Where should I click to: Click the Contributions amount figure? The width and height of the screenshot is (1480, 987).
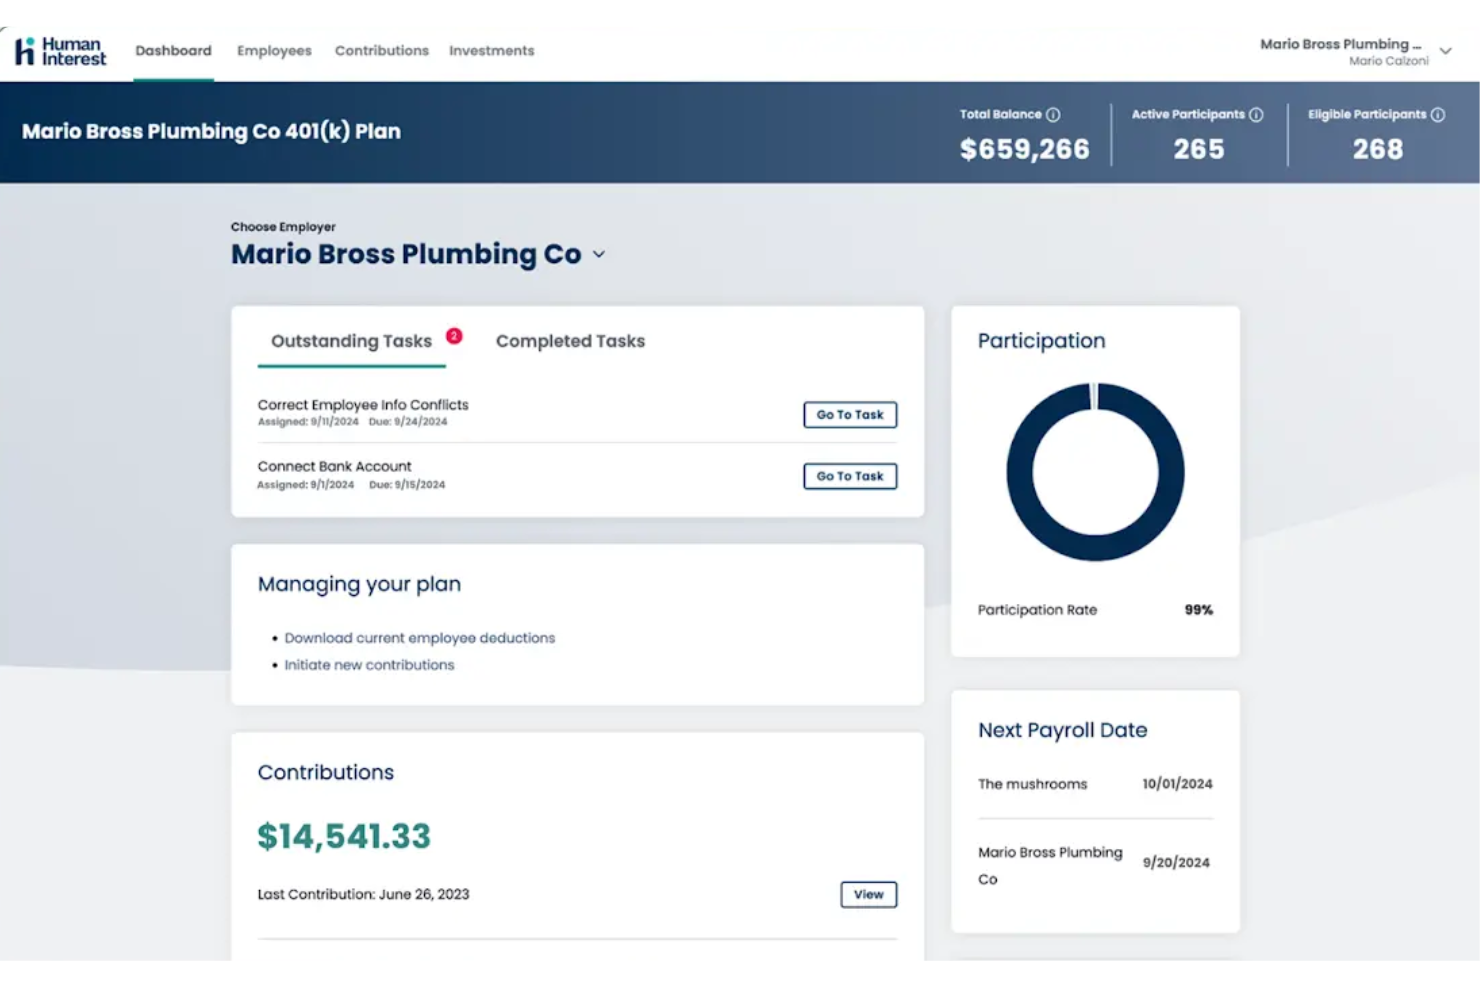[344, 836]
